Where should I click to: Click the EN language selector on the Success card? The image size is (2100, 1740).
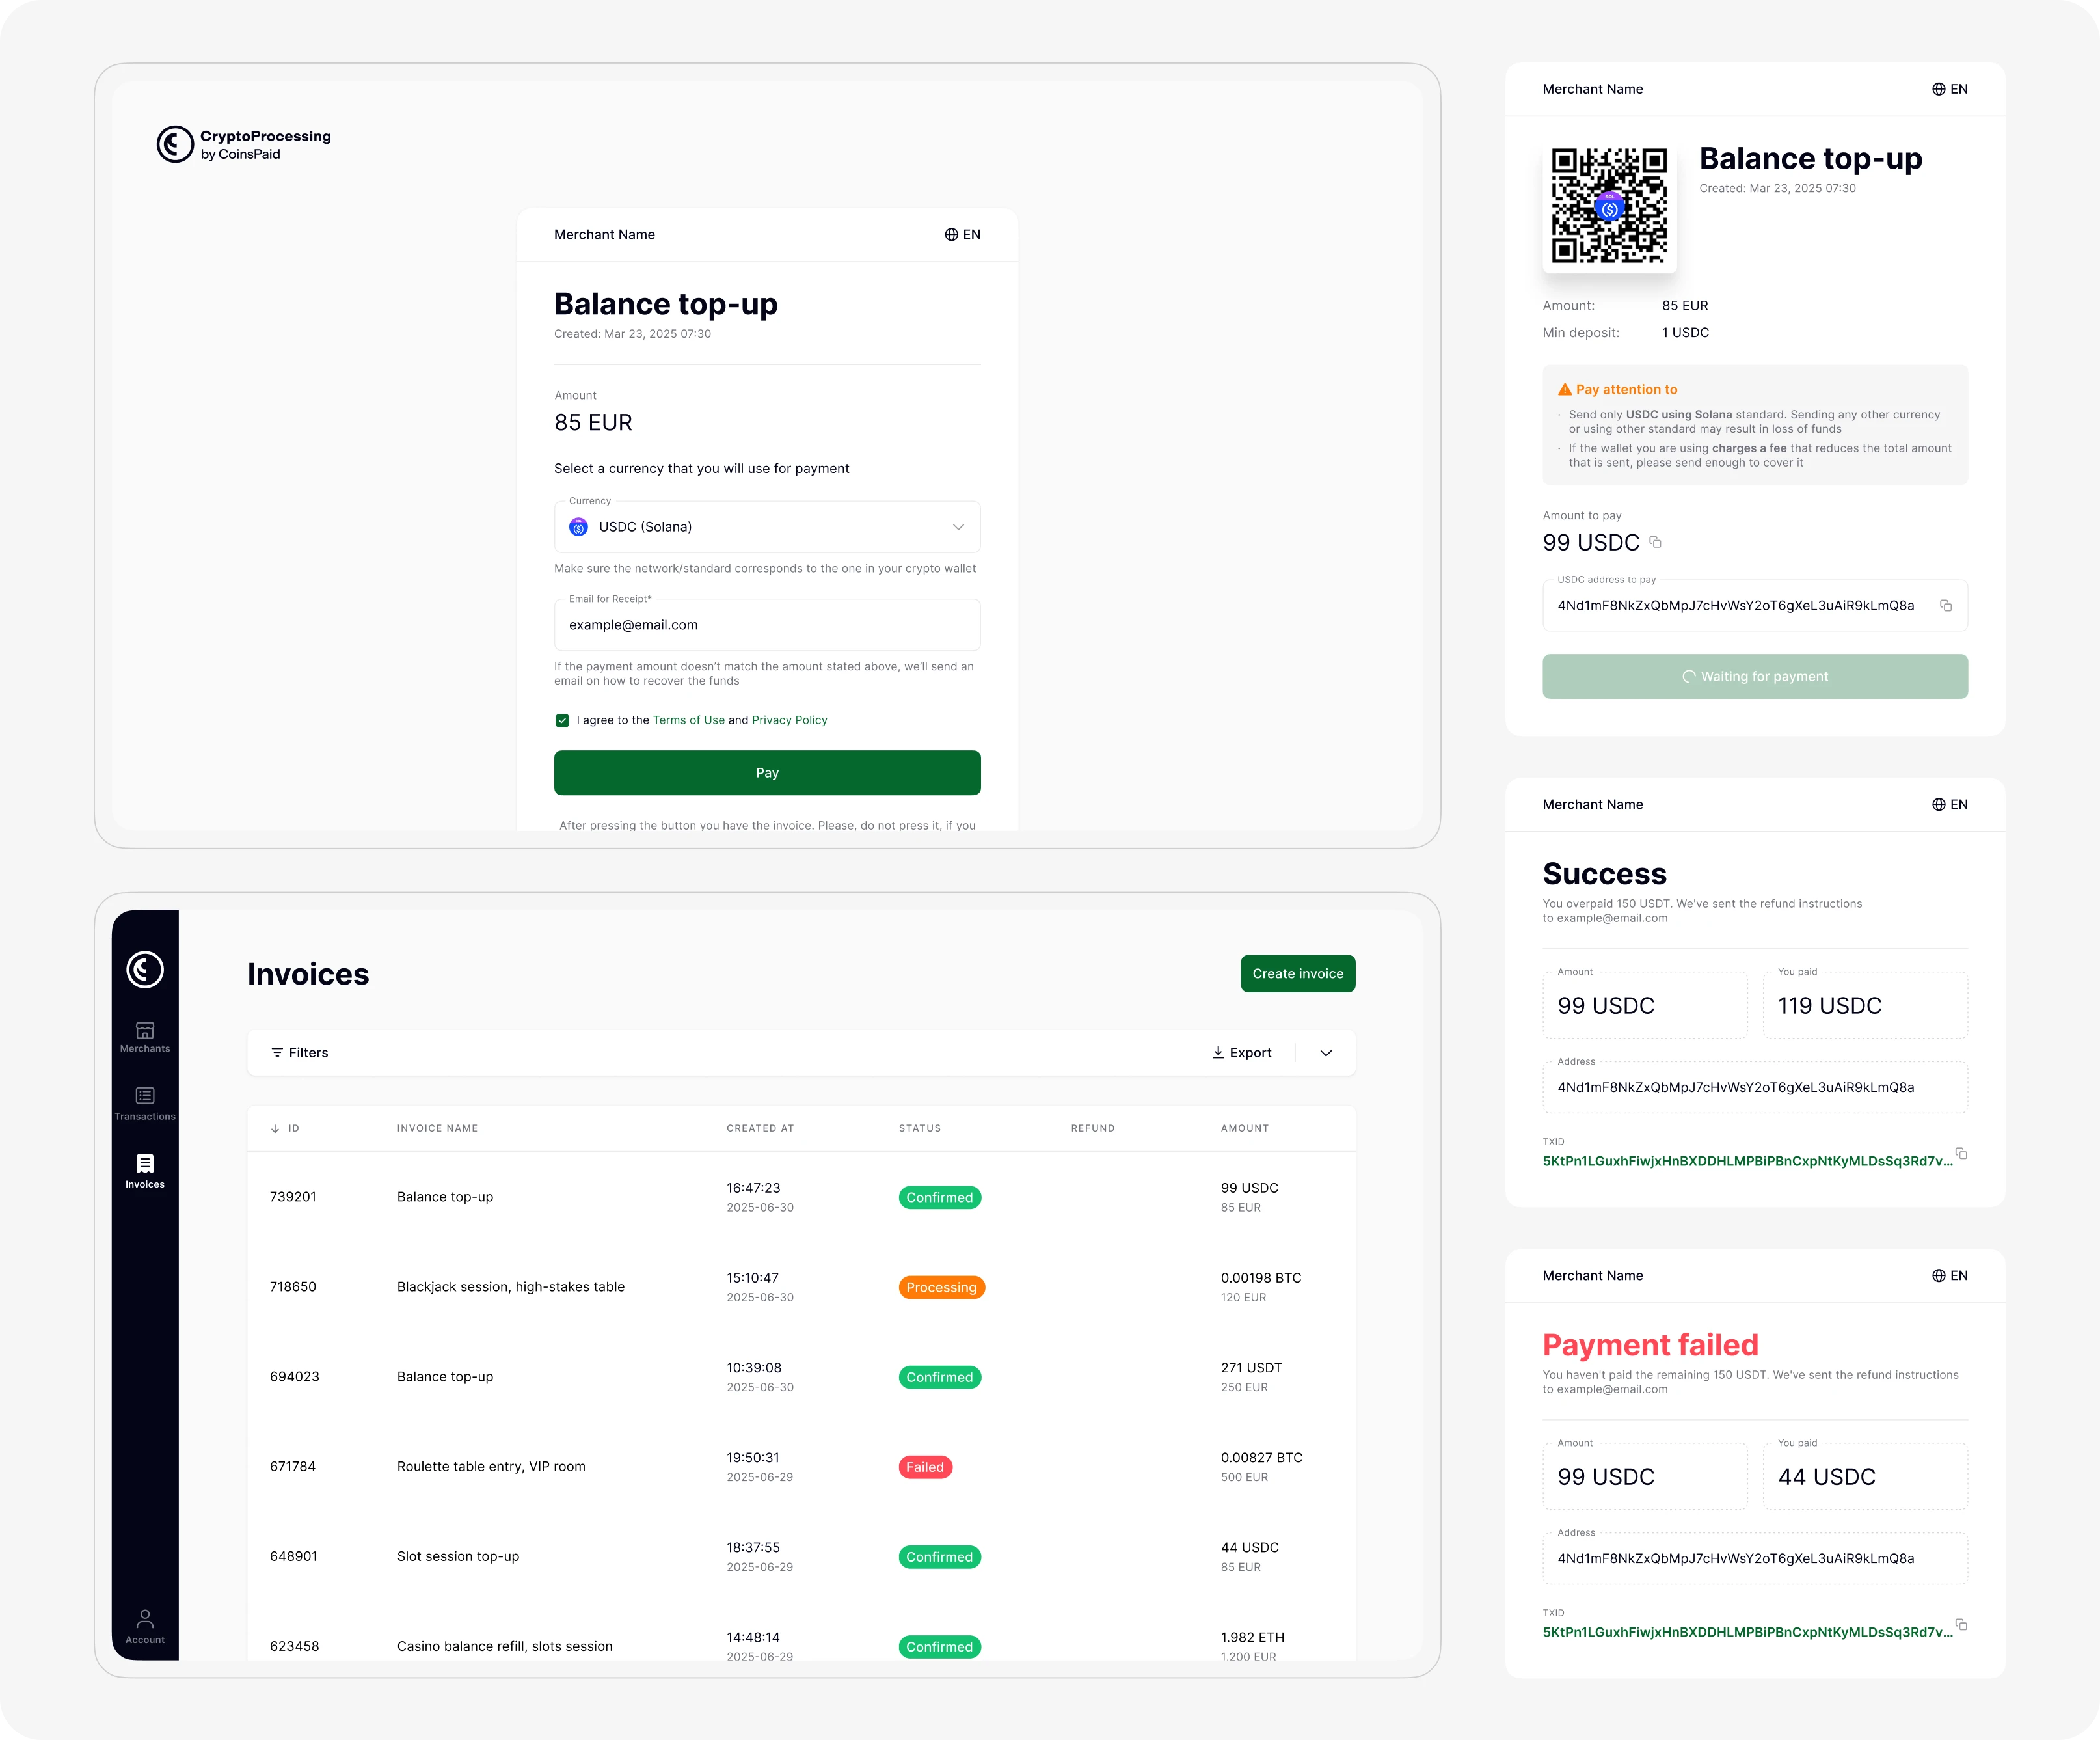(x=1949, y=805)
